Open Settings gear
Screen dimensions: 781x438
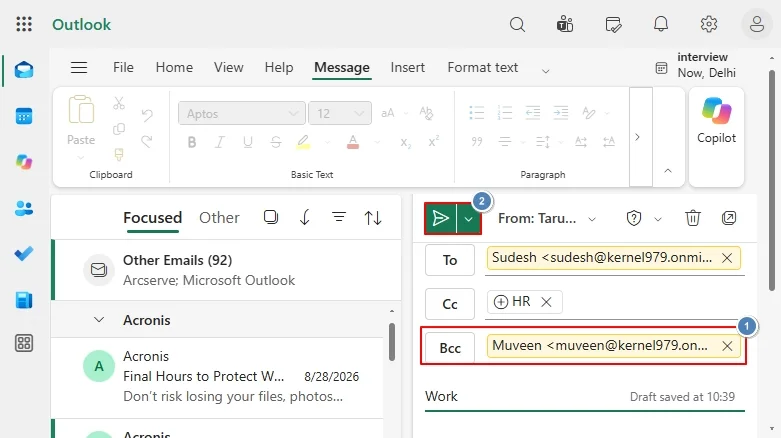click(709, 24)
